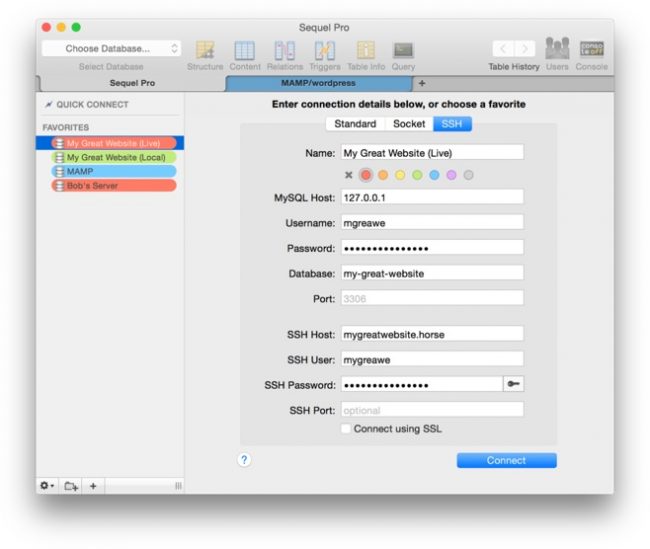Click the Port field showing 3306

coord(432,299)
